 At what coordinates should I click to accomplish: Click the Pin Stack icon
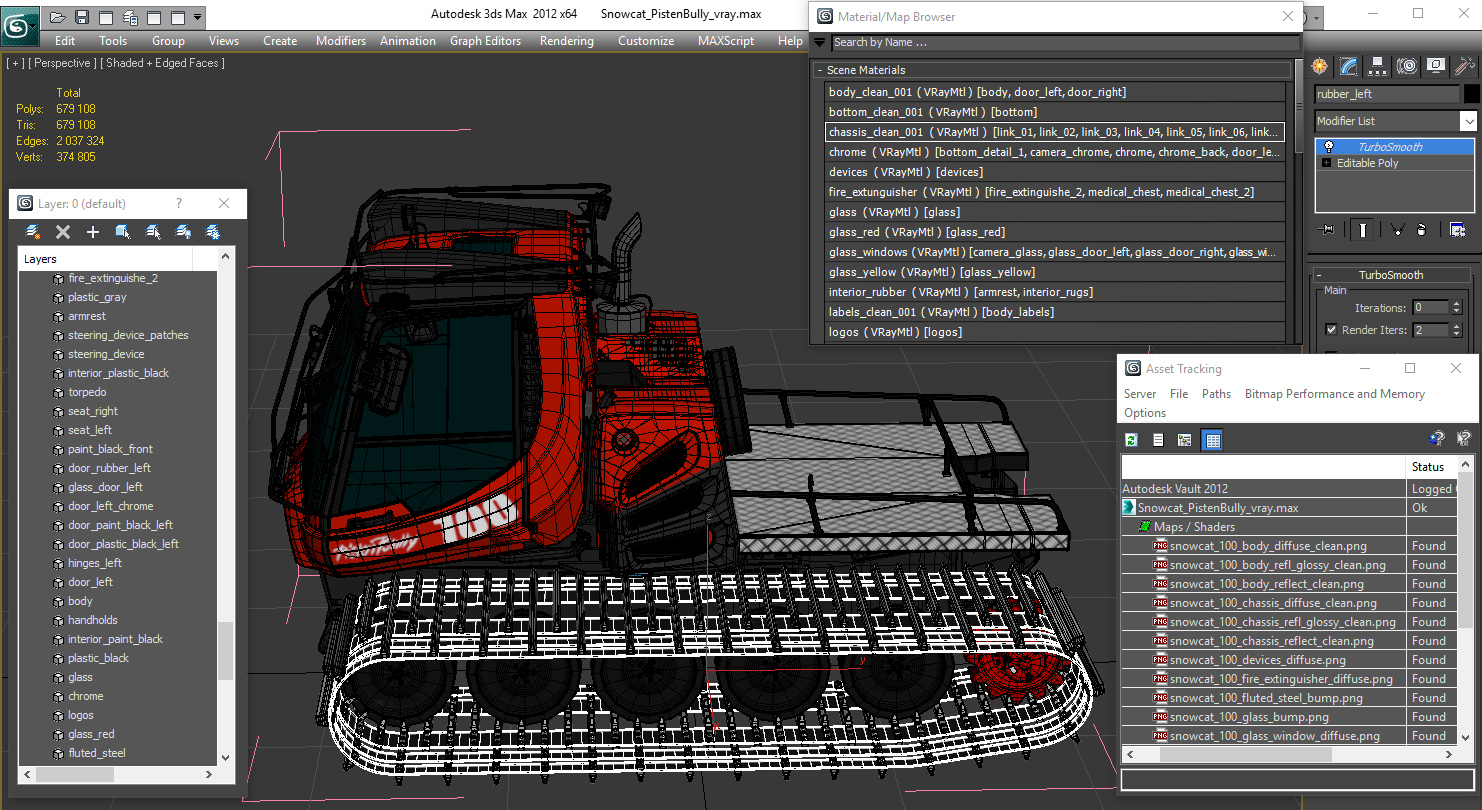coord(1328,230)
